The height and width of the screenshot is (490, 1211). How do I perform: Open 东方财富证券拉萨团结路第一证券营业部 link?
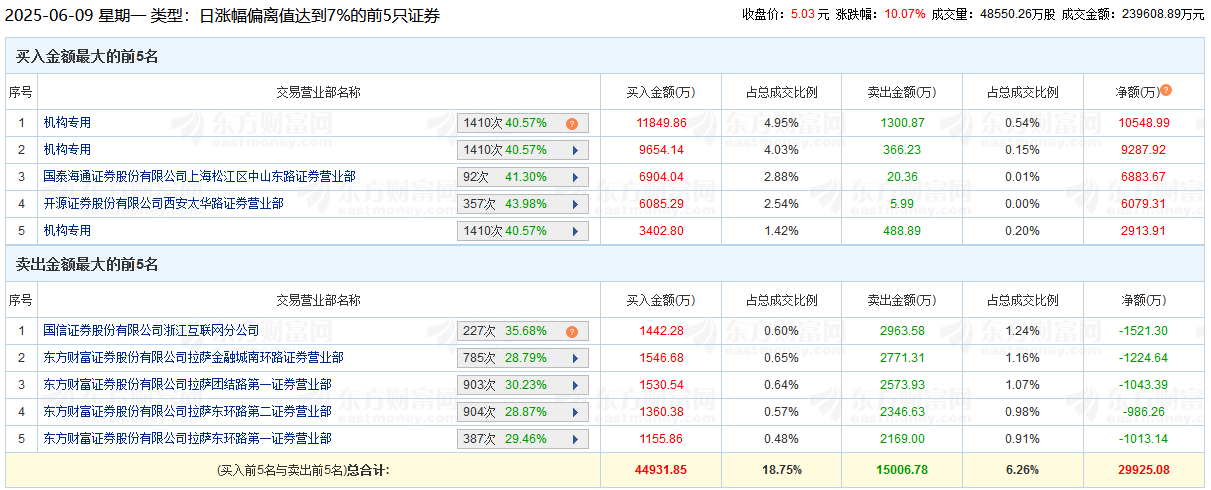pos(187,384)
